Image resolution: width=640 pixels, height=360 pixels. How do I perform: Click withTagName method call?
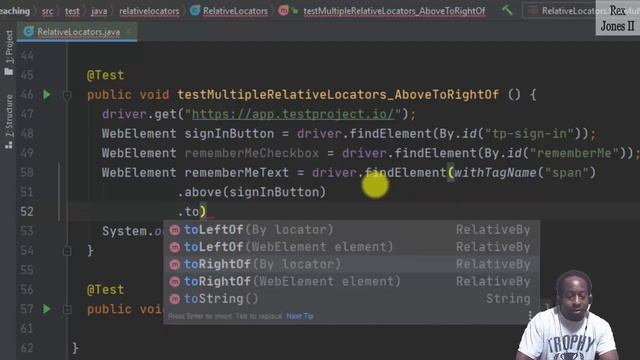(495, 173)
